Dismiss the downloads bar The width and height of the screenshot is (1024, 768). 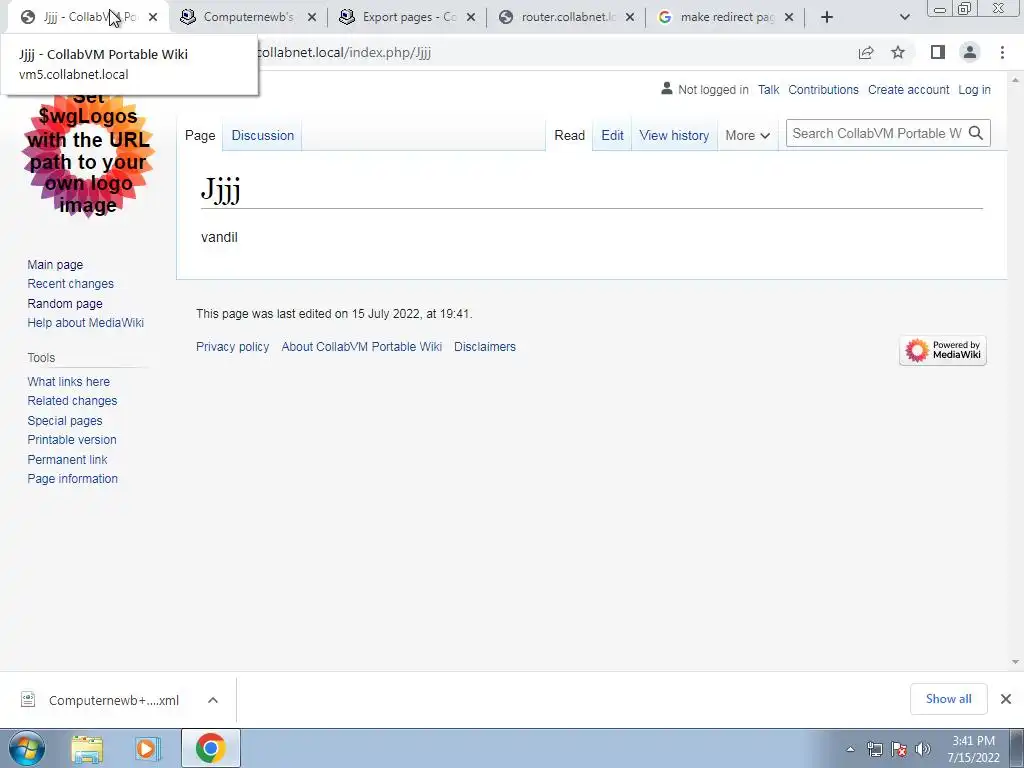1006,699
